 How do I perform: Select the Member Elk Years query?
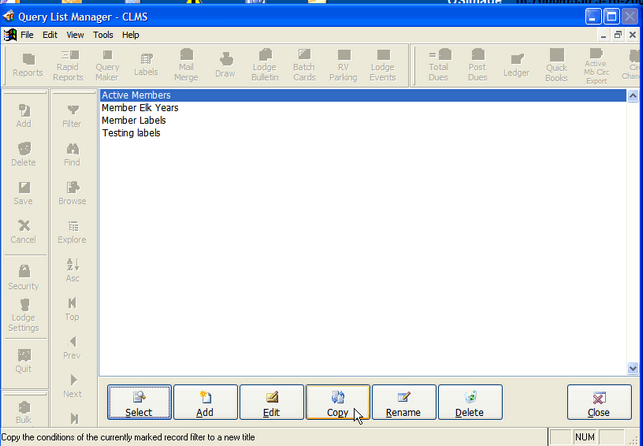click(x=140, y=108)
